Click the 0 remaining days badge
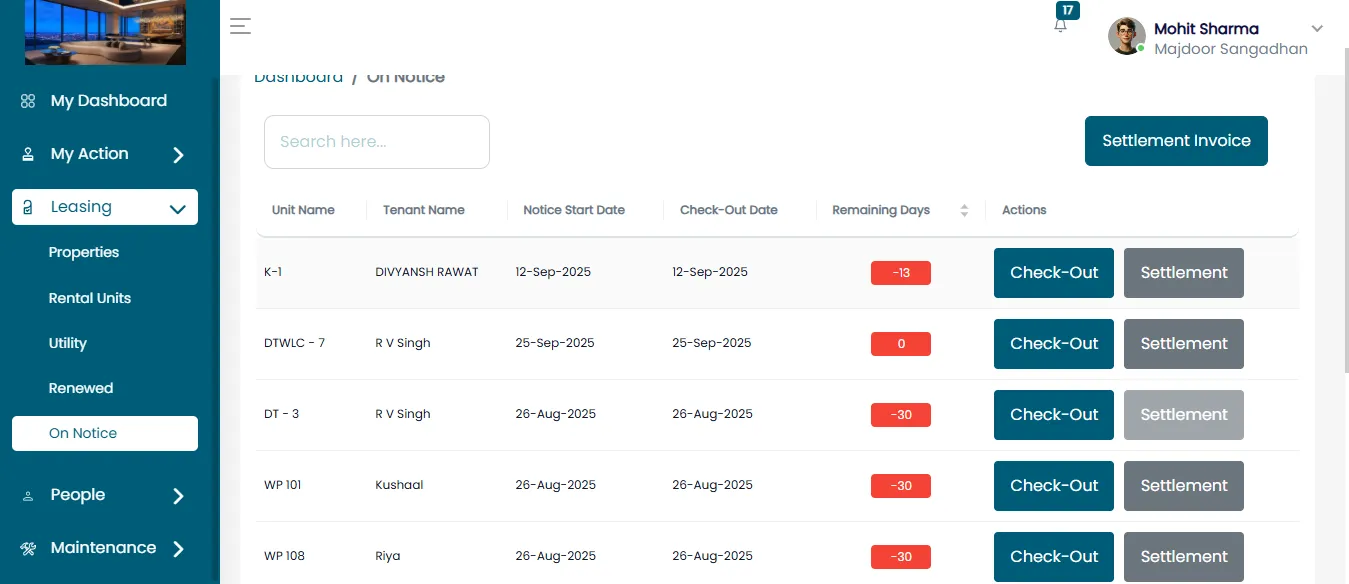The height and width of the screenshot is (584, 1349). coord(901,344)
